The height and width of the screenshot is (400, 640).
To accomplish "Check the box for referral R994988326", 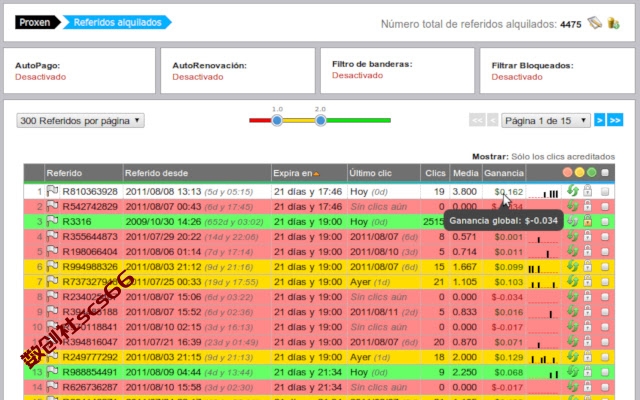I will coord(605,267).
